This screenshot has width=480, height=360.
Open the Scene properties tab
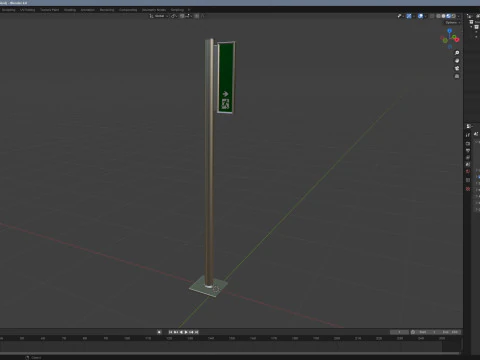tap(468, 164)
